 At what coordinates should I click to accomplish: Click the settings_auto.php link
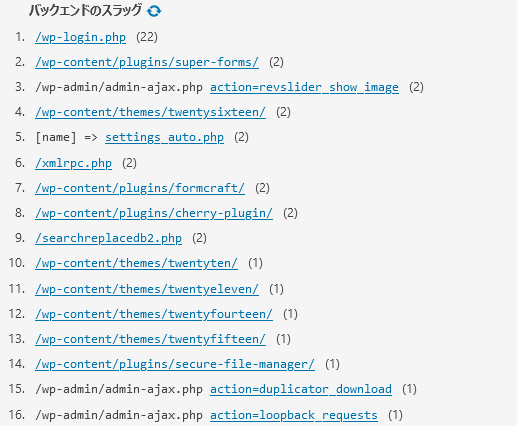coord(164,137)
